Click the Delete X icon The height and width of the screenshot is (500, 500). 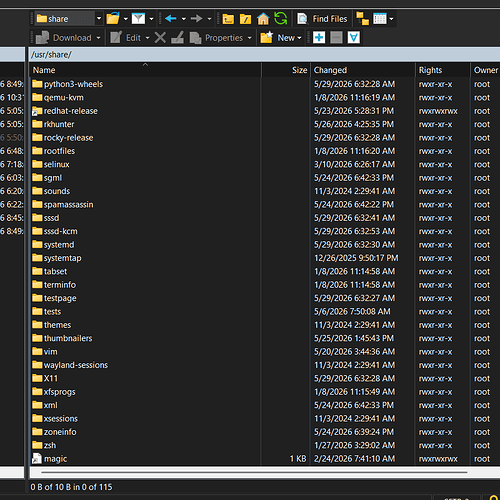160,38
